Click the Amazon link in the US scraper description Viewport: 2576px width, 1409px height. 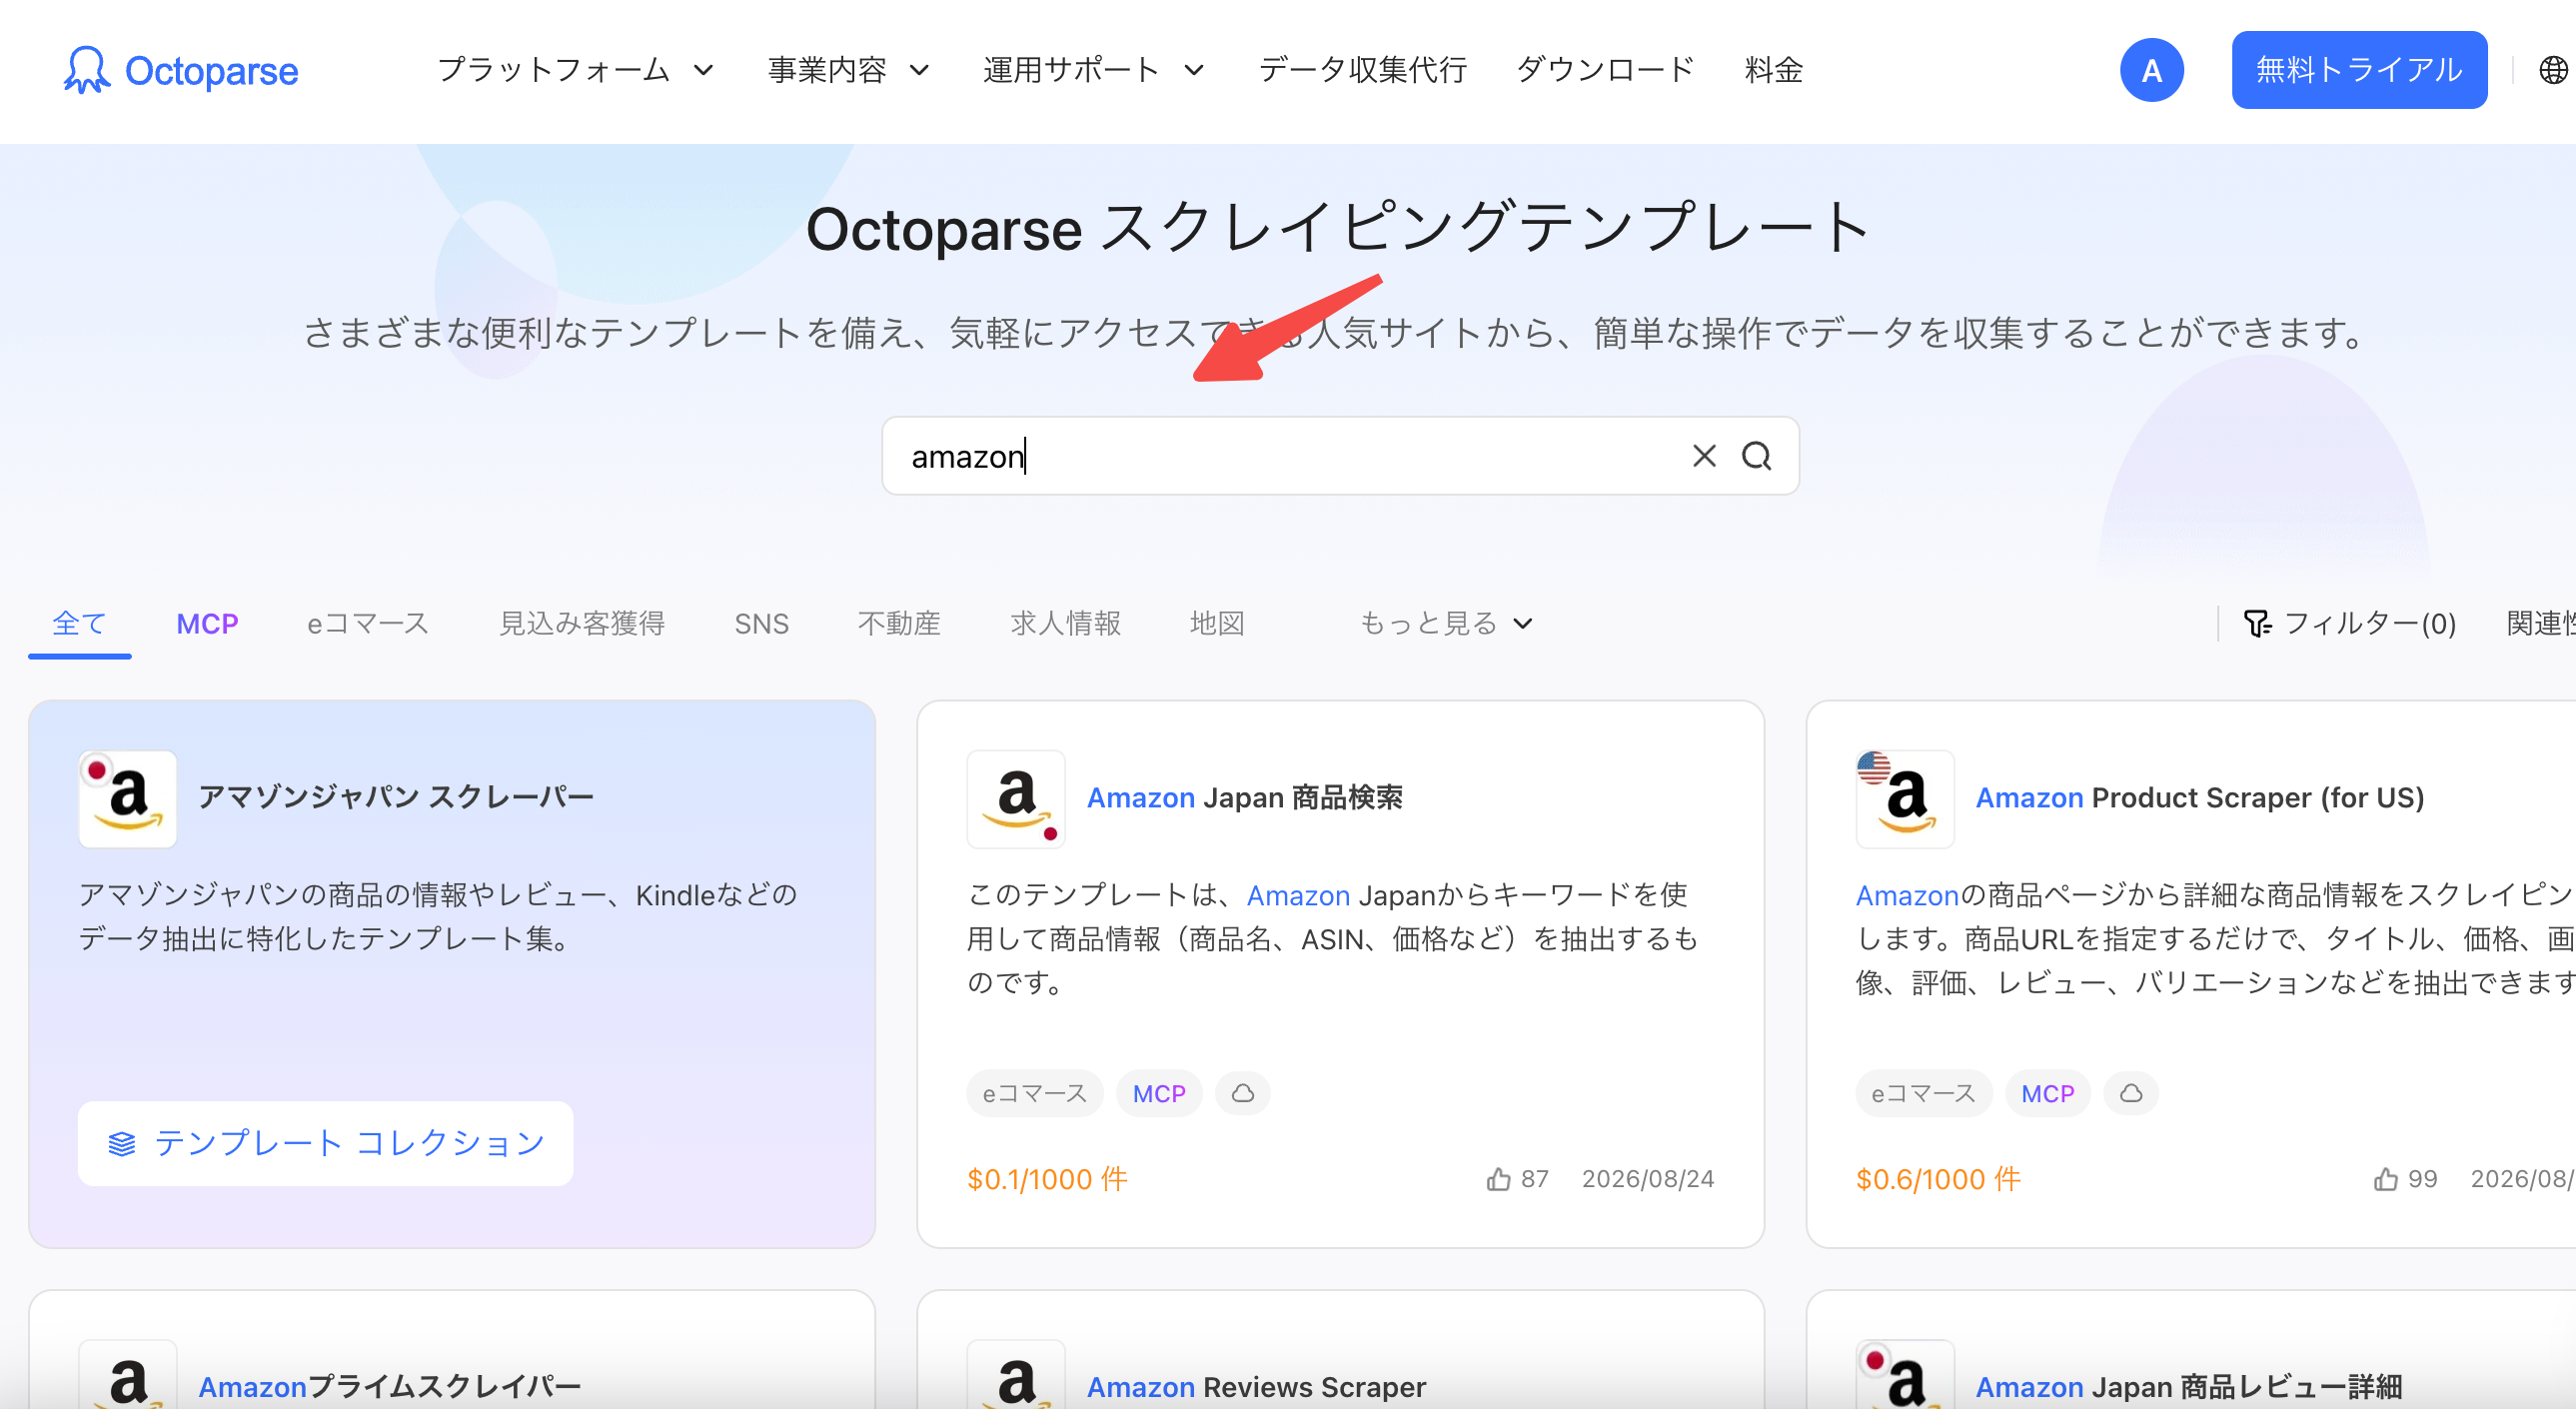1906,895
